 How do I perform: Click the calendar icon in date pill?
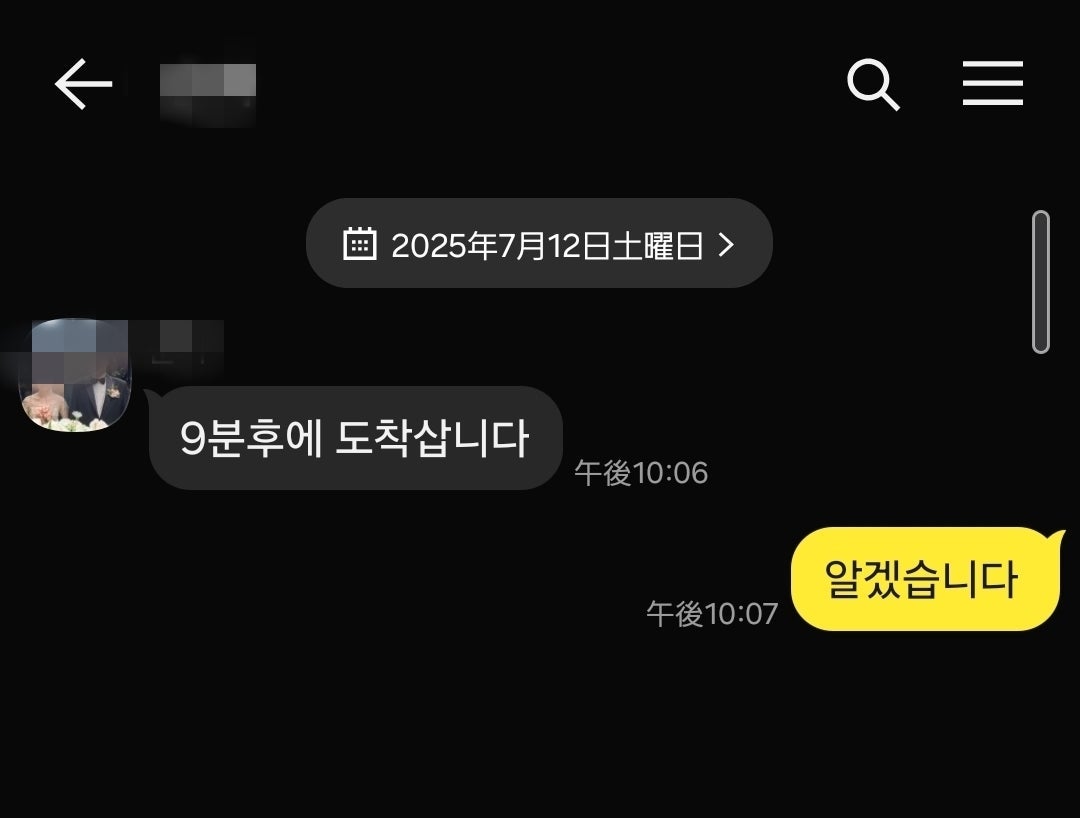pos(360,243)
